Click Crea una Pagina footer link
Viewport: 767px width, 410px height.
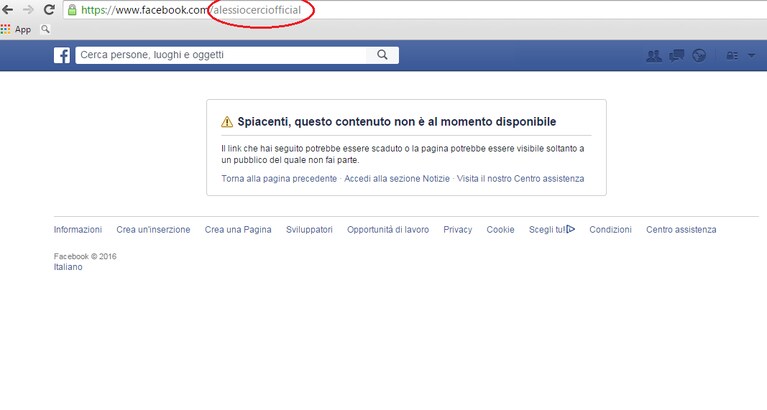point(238,229)
